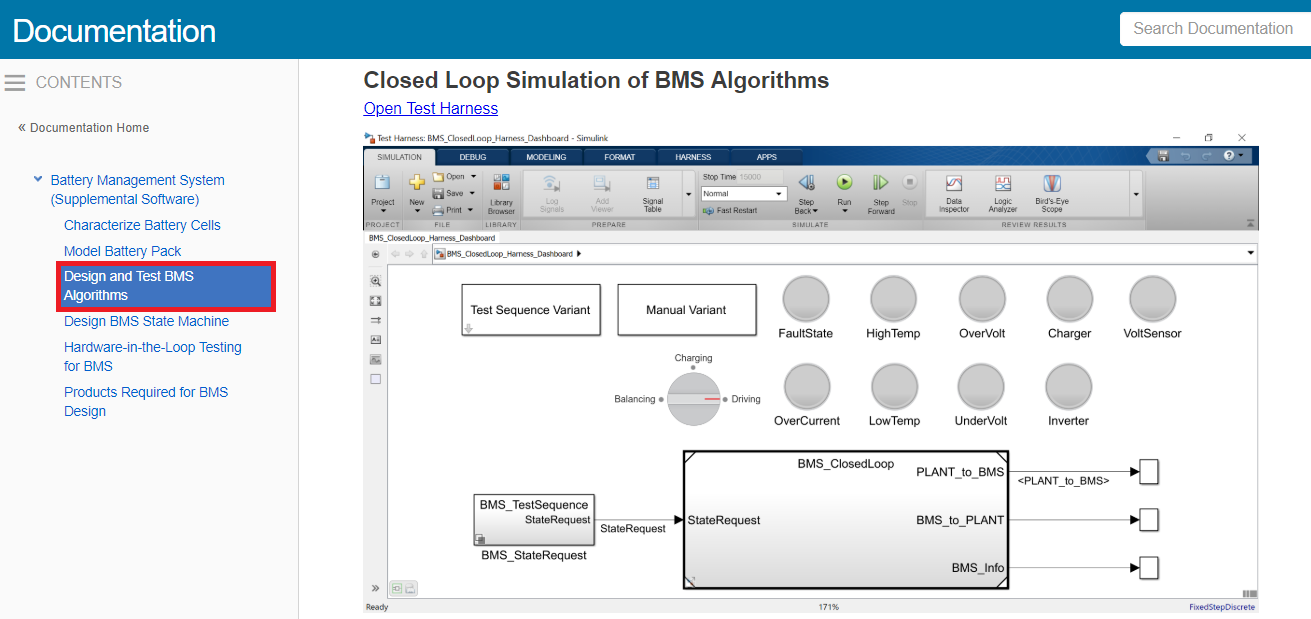
Task: Collapse the Battery Management System tree node
Action: click(38, 180)
